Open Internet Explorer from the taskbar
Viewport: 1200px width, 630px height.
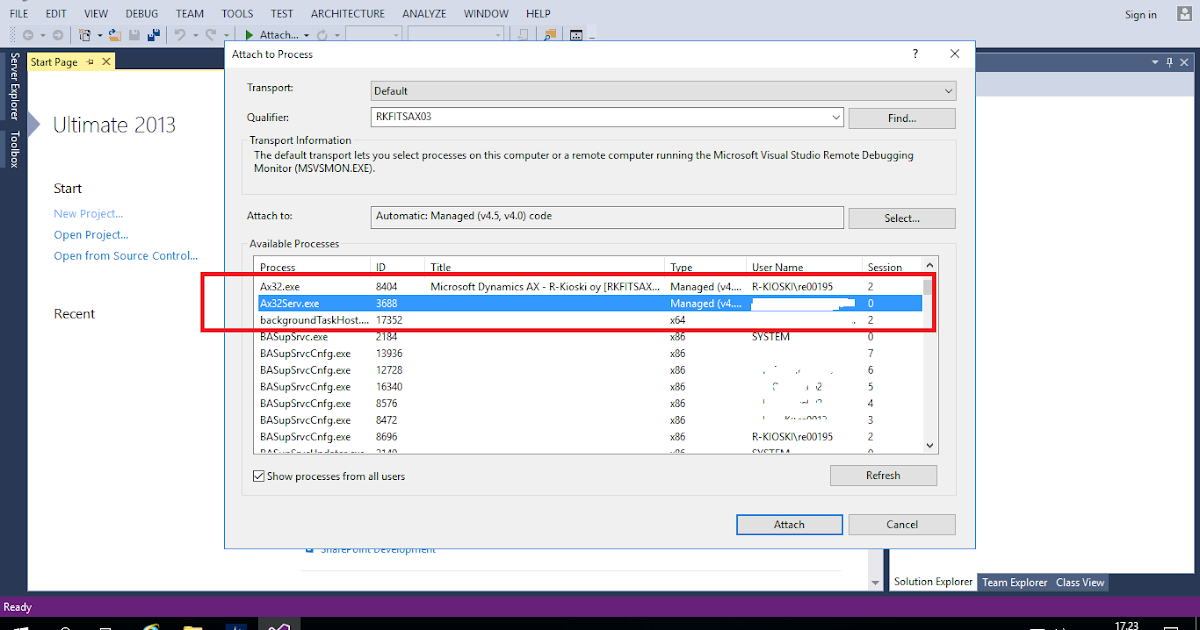(150, 626)
